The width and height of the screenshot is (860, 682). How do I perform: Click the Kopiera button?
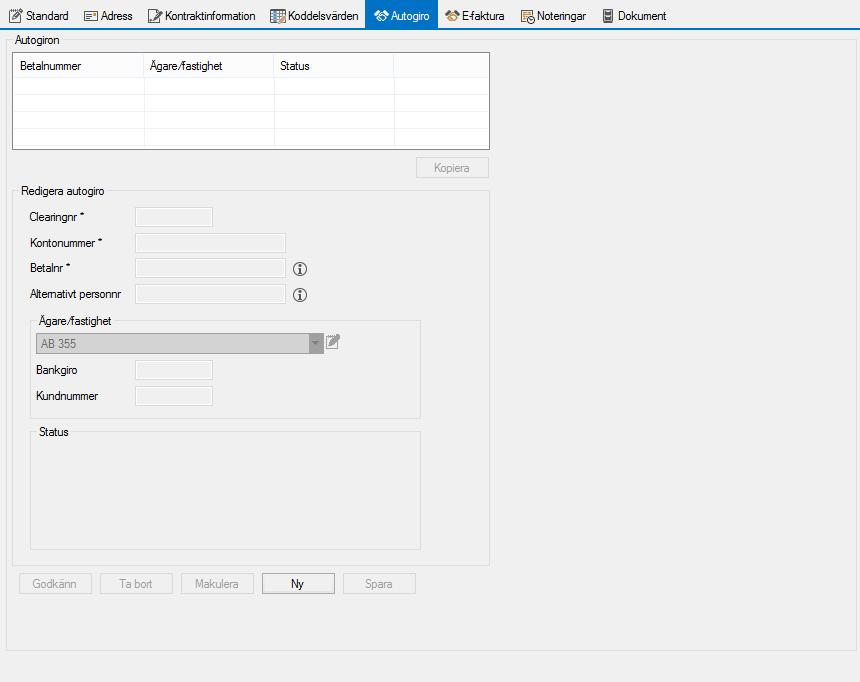(x=452, y=168)
